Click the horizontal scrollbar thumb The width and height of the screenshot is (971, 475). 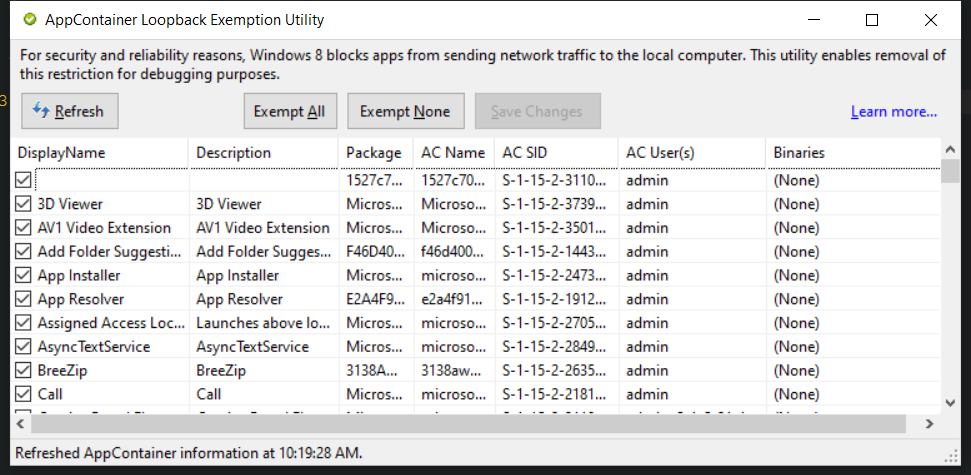468,424
